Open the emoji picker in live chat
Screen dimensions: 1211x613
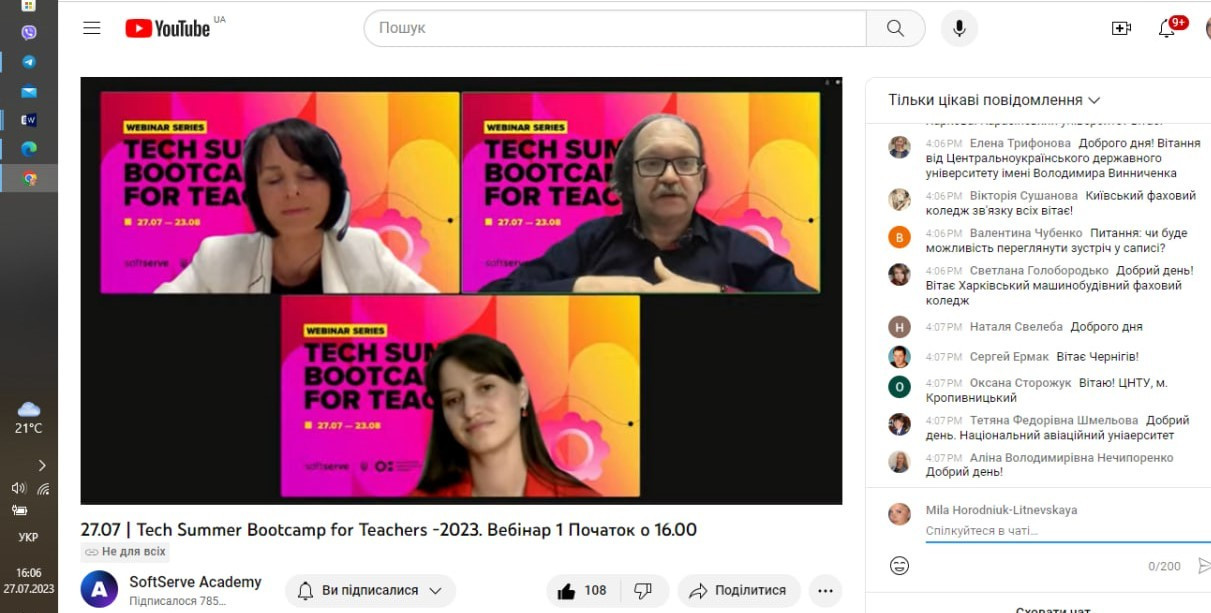pyautogui.click(x=899, y=566)
